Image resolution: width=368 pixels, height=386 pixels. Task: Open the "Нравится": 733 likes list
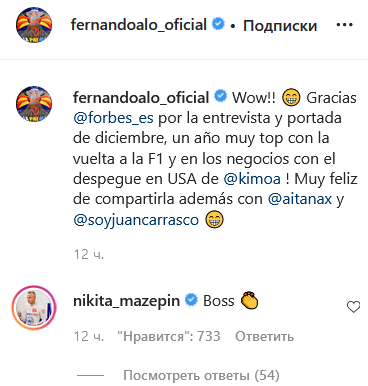pos(169,336)
